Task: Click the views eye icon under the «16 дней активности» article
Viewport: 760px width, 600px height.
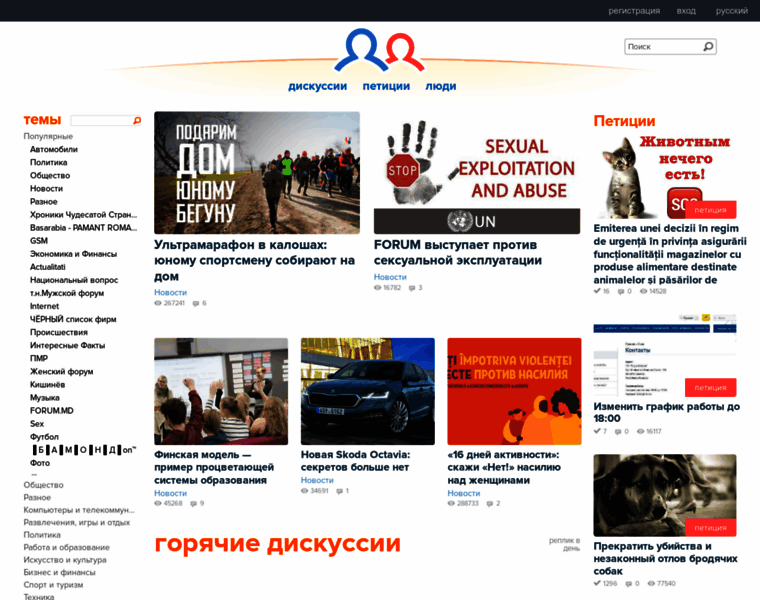Action: [x=451, y=504]
